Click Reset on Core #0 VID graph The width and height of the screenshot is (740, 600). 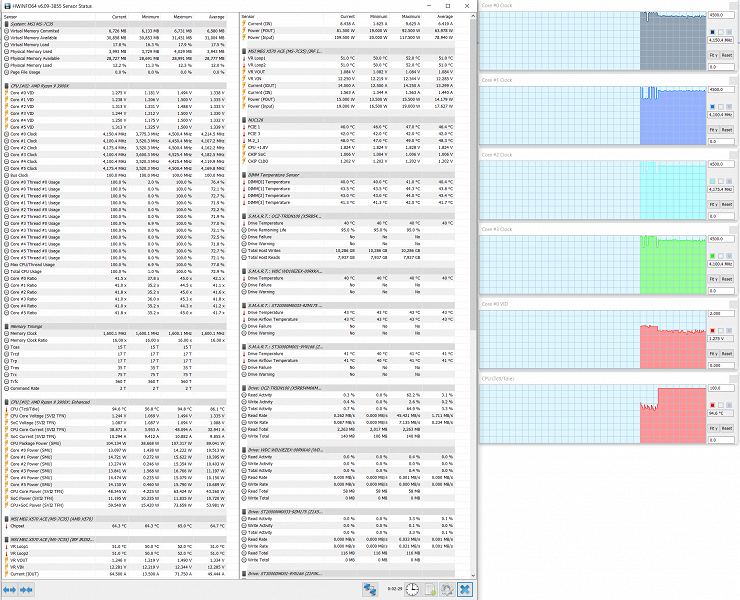tap(727, 354)
